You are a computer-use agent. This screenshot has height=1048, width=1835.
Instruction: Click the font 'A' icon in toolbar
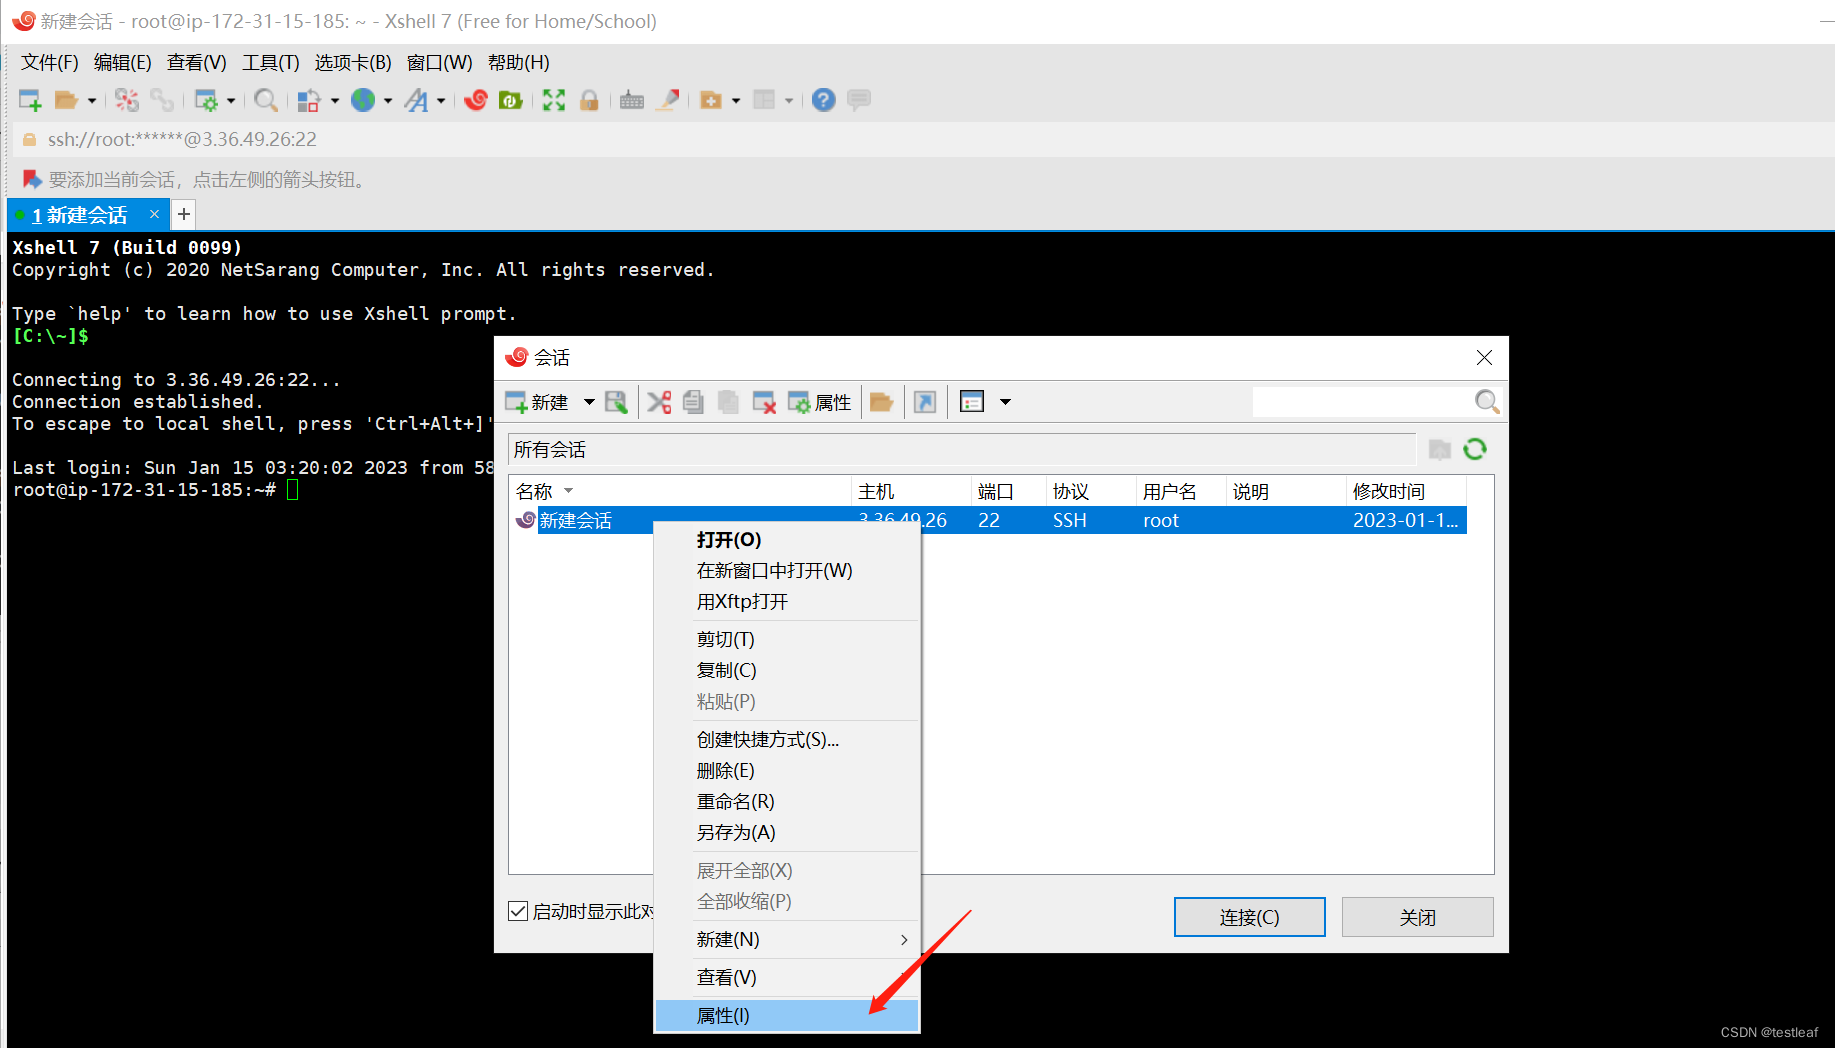point(416,100)
